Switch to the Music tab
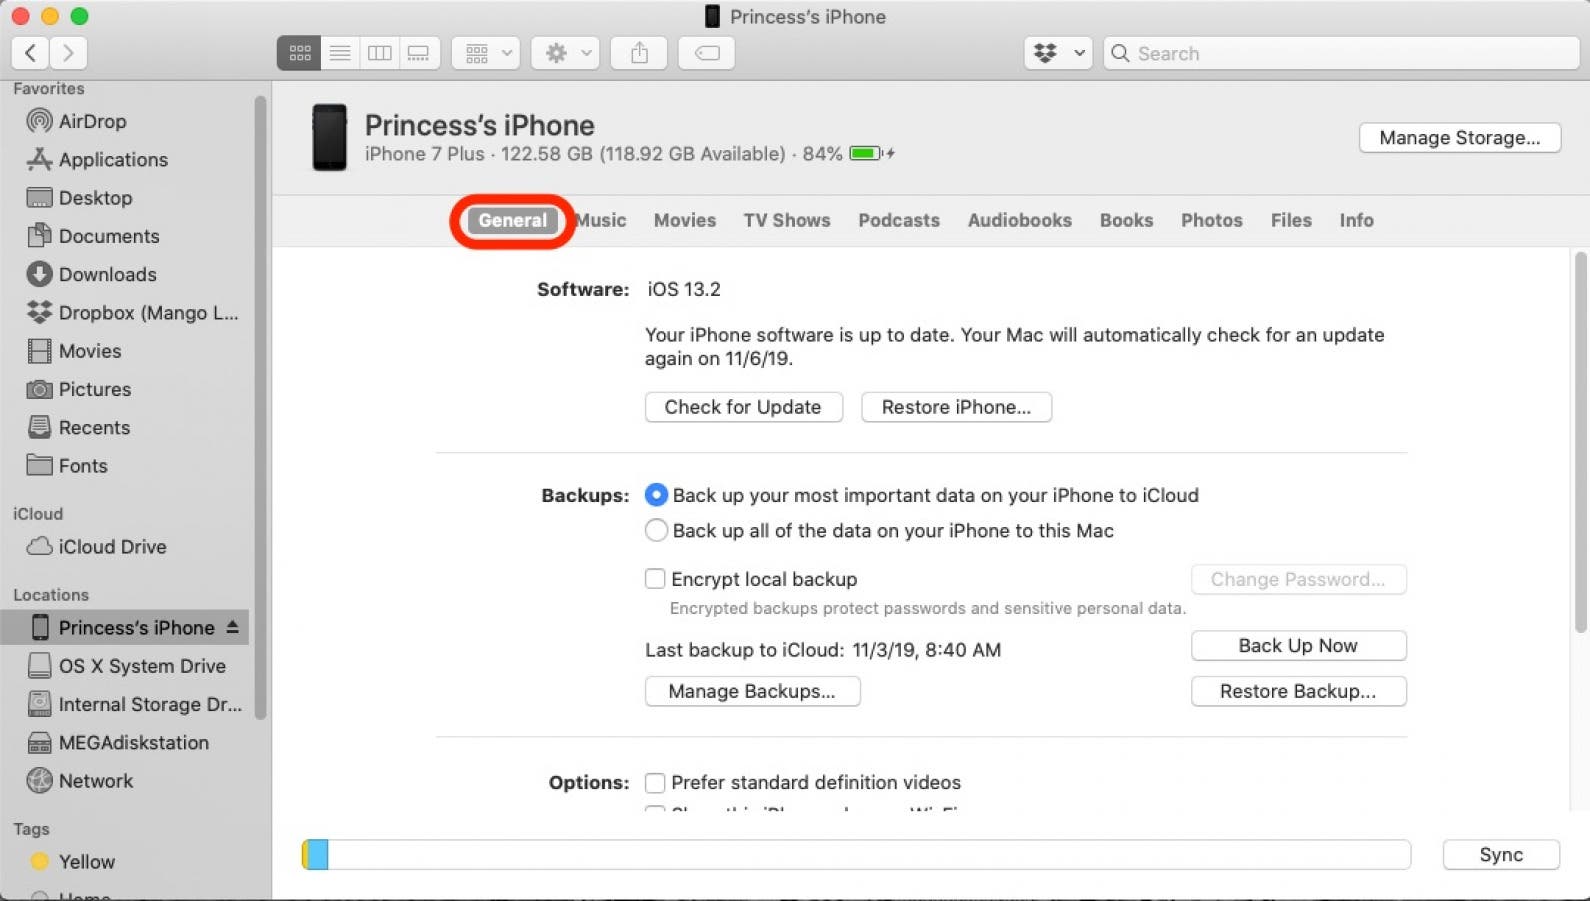This screenshot has height=901, width=1590. [601, 220]
